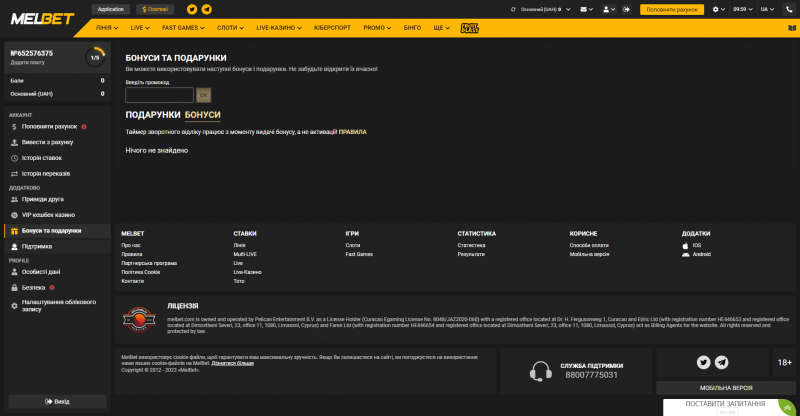The height and width of the screenshot is (416, 800).
Task: Click phone callback icon
Action: pos(789,9)
